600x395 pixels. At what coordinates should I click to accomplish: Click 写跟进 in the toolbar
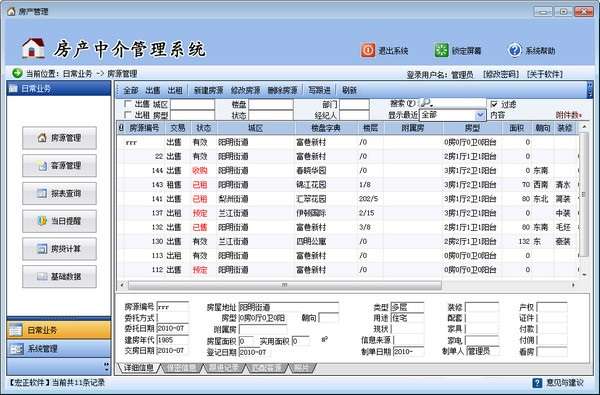coord(319,90)
